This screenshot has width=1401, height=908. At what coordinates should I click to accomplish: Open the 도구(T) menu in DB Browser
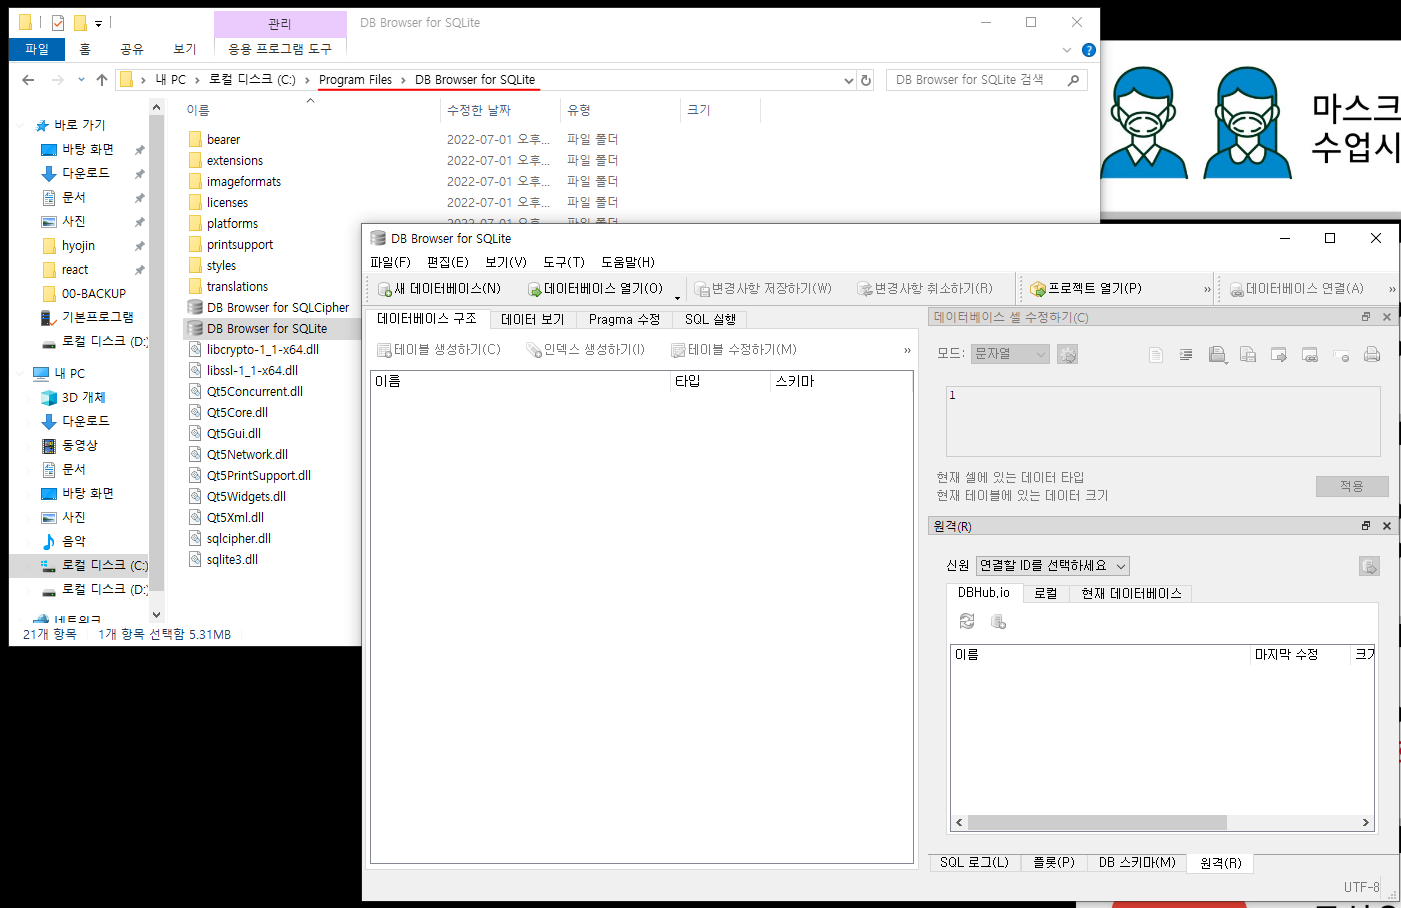tap(564, 262)
